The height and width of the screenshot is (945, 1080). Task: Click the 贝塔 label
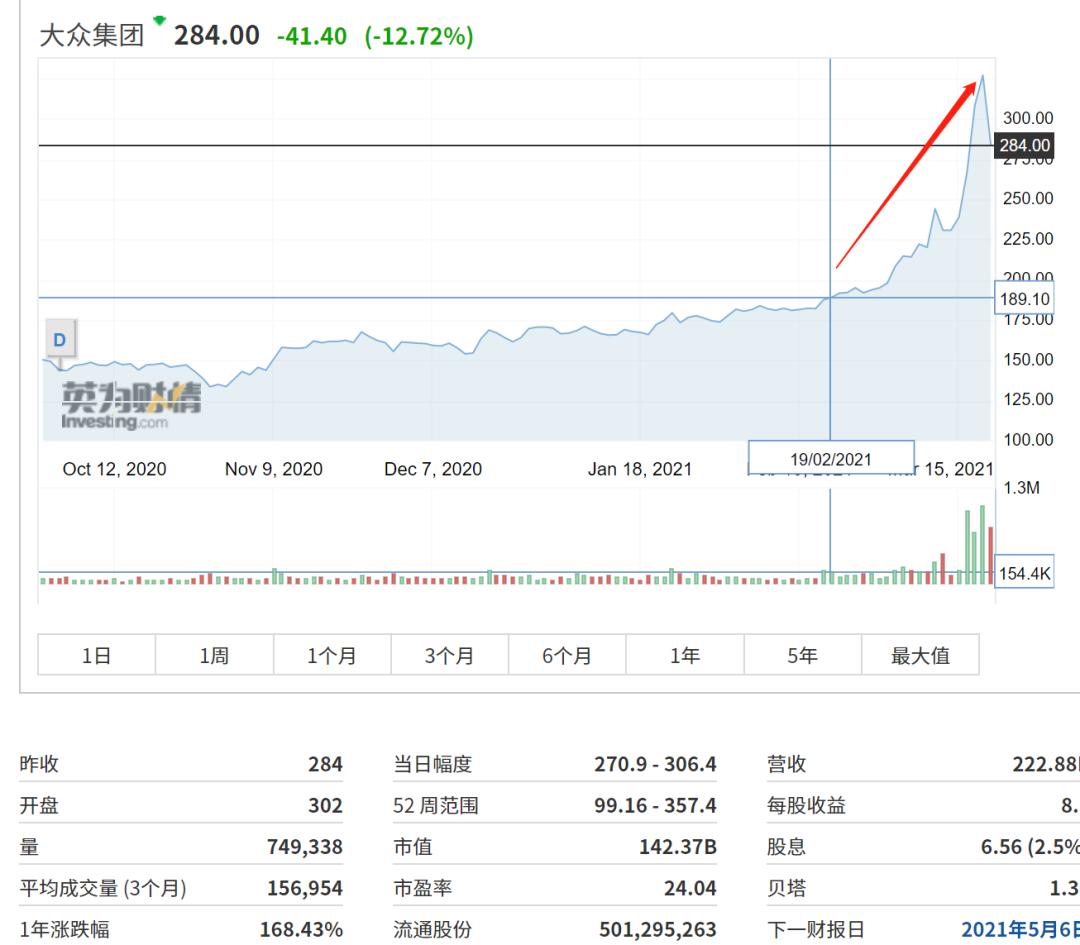[787, 888]
